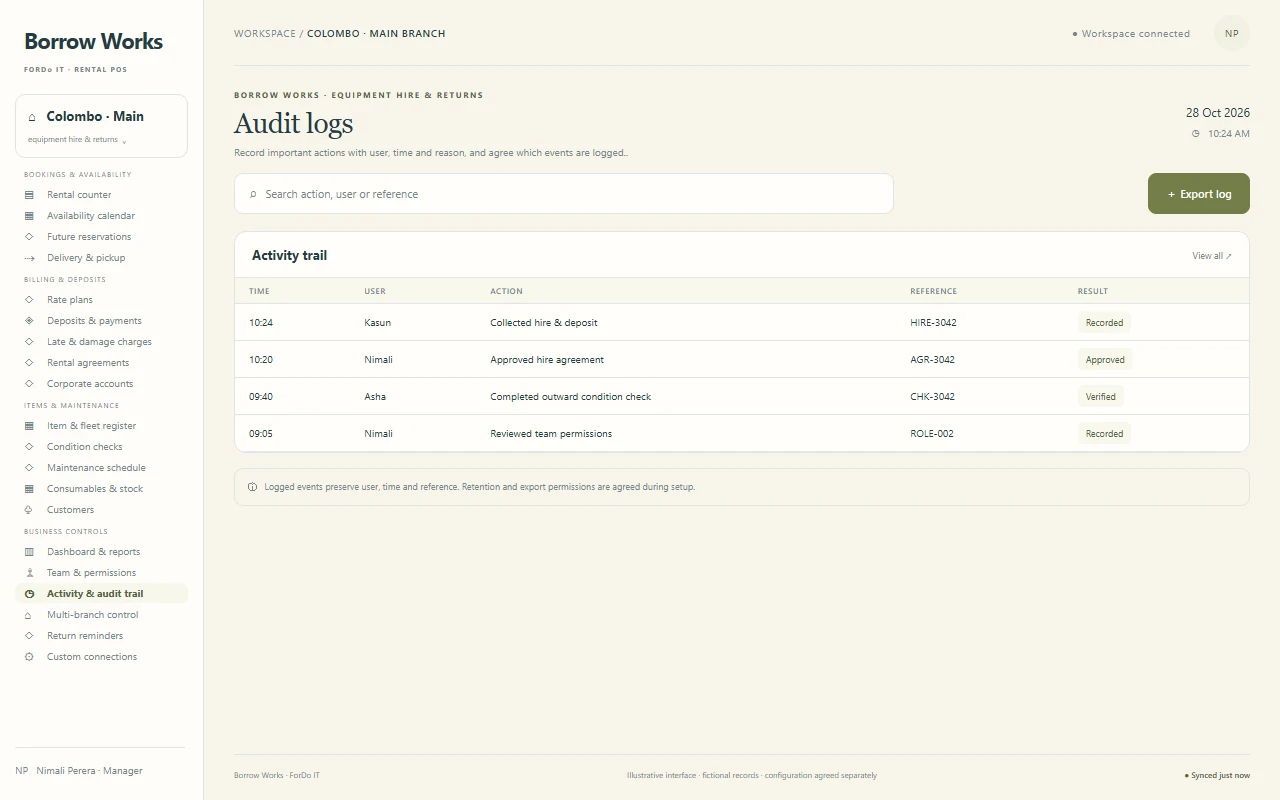The image size is (1280, 800).
Task: Click the Condition checks icon
Action: 29,447
